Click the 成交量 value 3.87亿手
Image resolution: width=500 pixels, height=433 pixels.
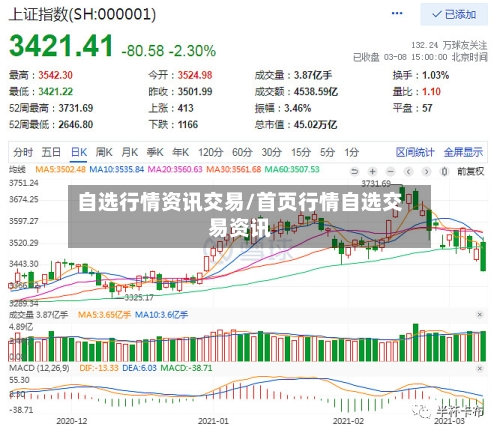tap(313, 75)
